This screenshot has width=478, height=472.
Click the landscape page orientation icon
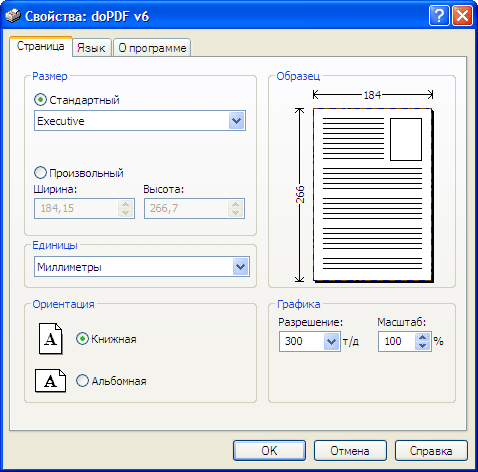pos(50,380)
